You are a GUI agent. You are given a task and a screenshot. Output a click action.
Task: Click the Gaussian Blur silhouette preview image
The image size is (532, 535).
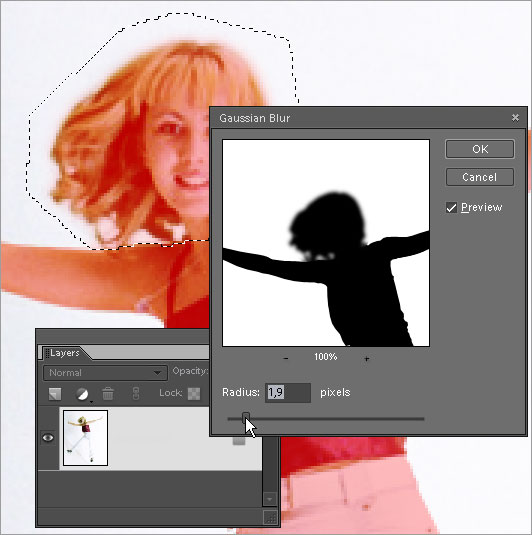(326, 243)
